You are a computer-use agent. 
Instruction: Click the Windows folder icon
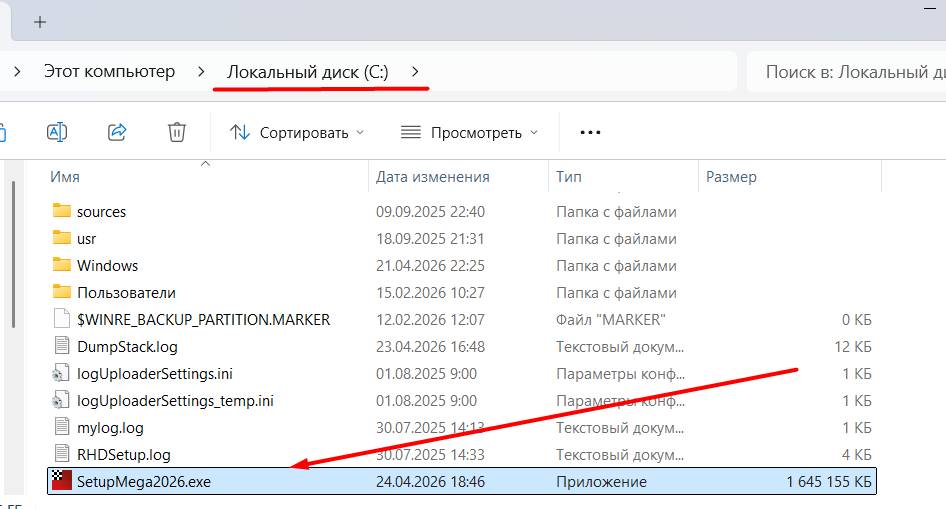click(62, 266)
